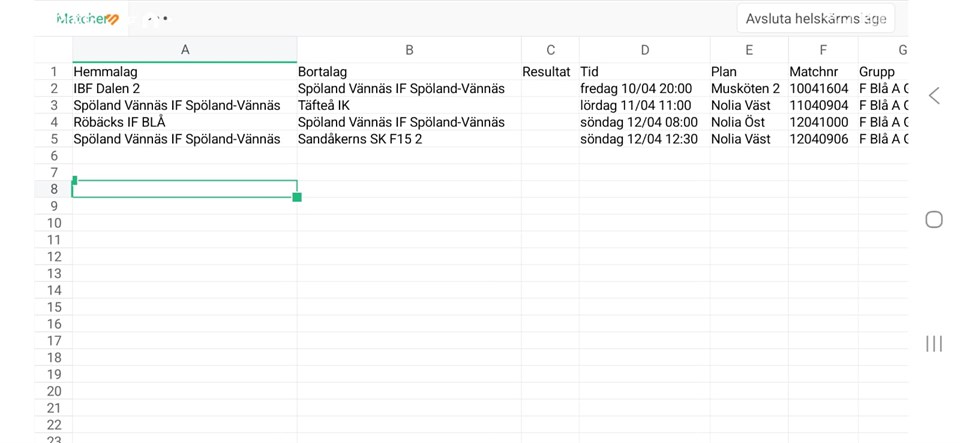
Task: Click the Avsluta helskärmsläge button
Action: pyautogui.click(x=815, y=18)
